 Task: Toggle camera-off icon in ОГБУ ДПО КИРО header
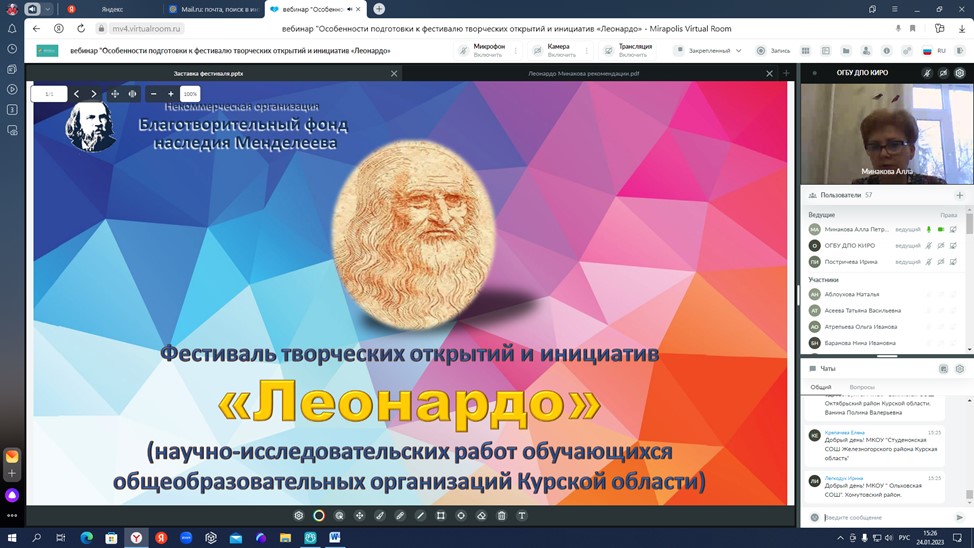[944, 73]
